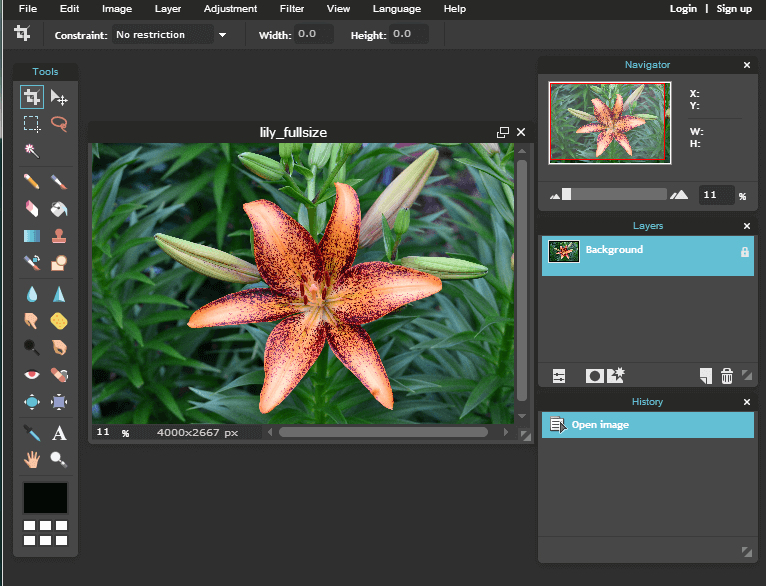Open the Adjustment menu
This screenshot has width=766, height=586.
(x=230, y=9)
